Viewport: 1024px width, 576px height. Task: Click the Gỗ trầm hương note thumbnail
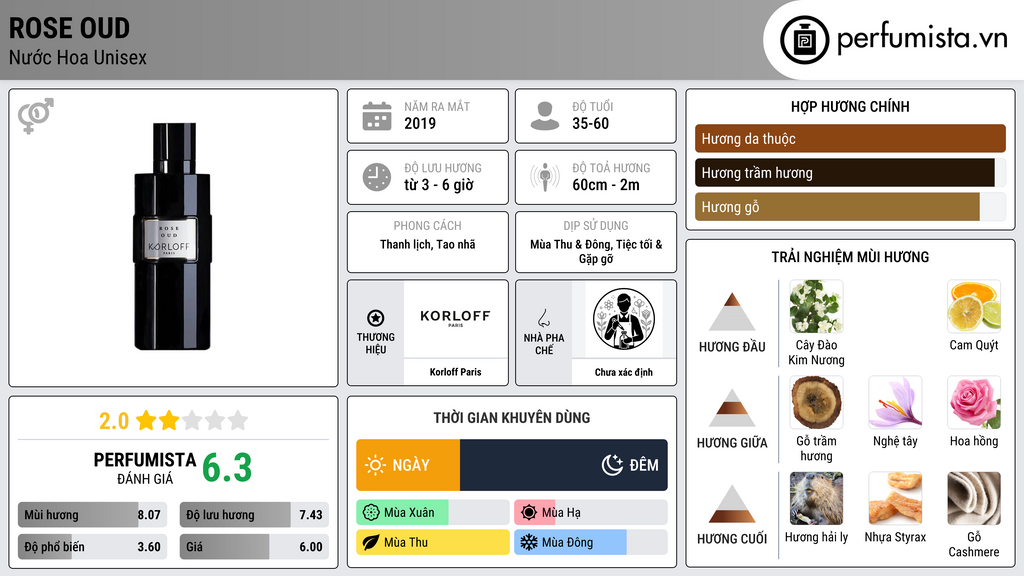coord(816,404)
